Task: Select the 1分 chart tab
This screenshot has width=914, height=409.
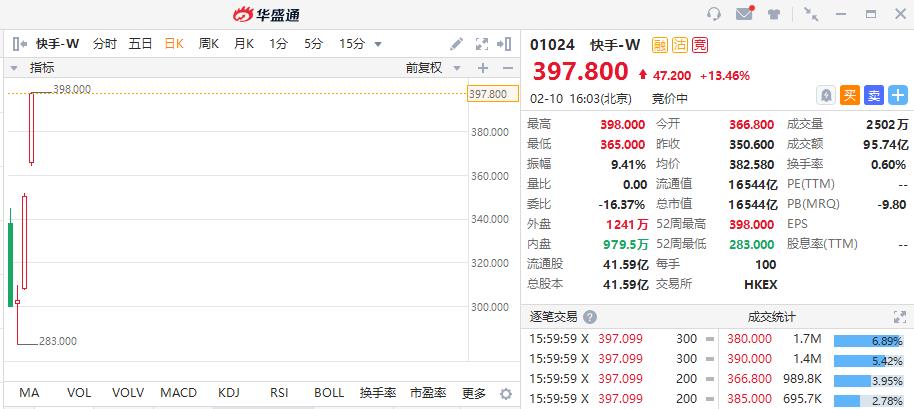Action: click(x=278, y=44)
